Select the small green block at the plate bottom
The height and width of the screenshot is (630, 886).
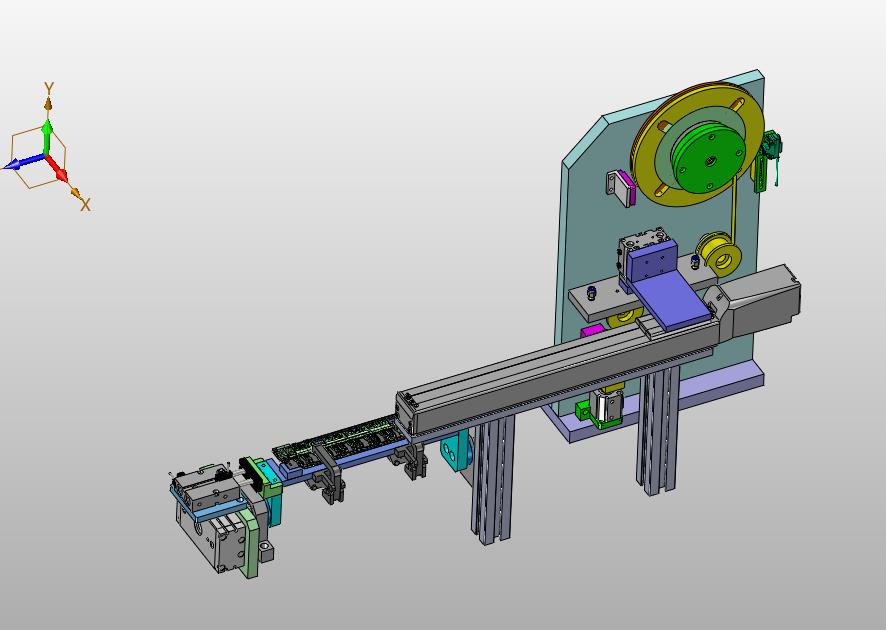tap(583, 410)
